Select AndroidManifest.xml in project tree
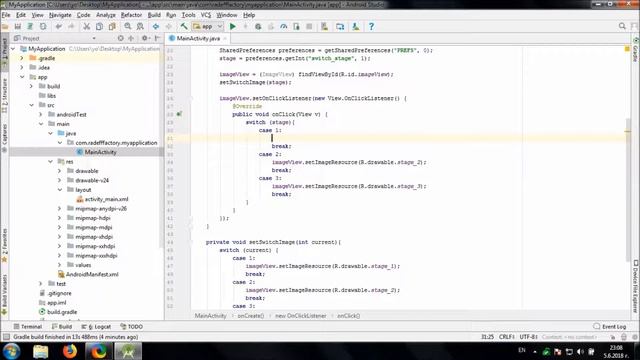The height and width of the screenshot is (360, 640). click(x=88, y=274)
